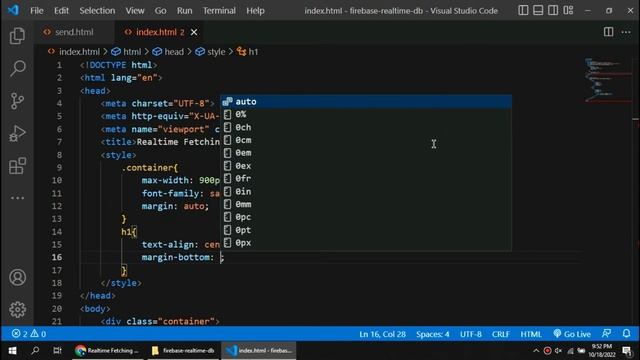Open the Run menu
The image size is (640, 360).
pyautogui.click(x=184, y=10)
